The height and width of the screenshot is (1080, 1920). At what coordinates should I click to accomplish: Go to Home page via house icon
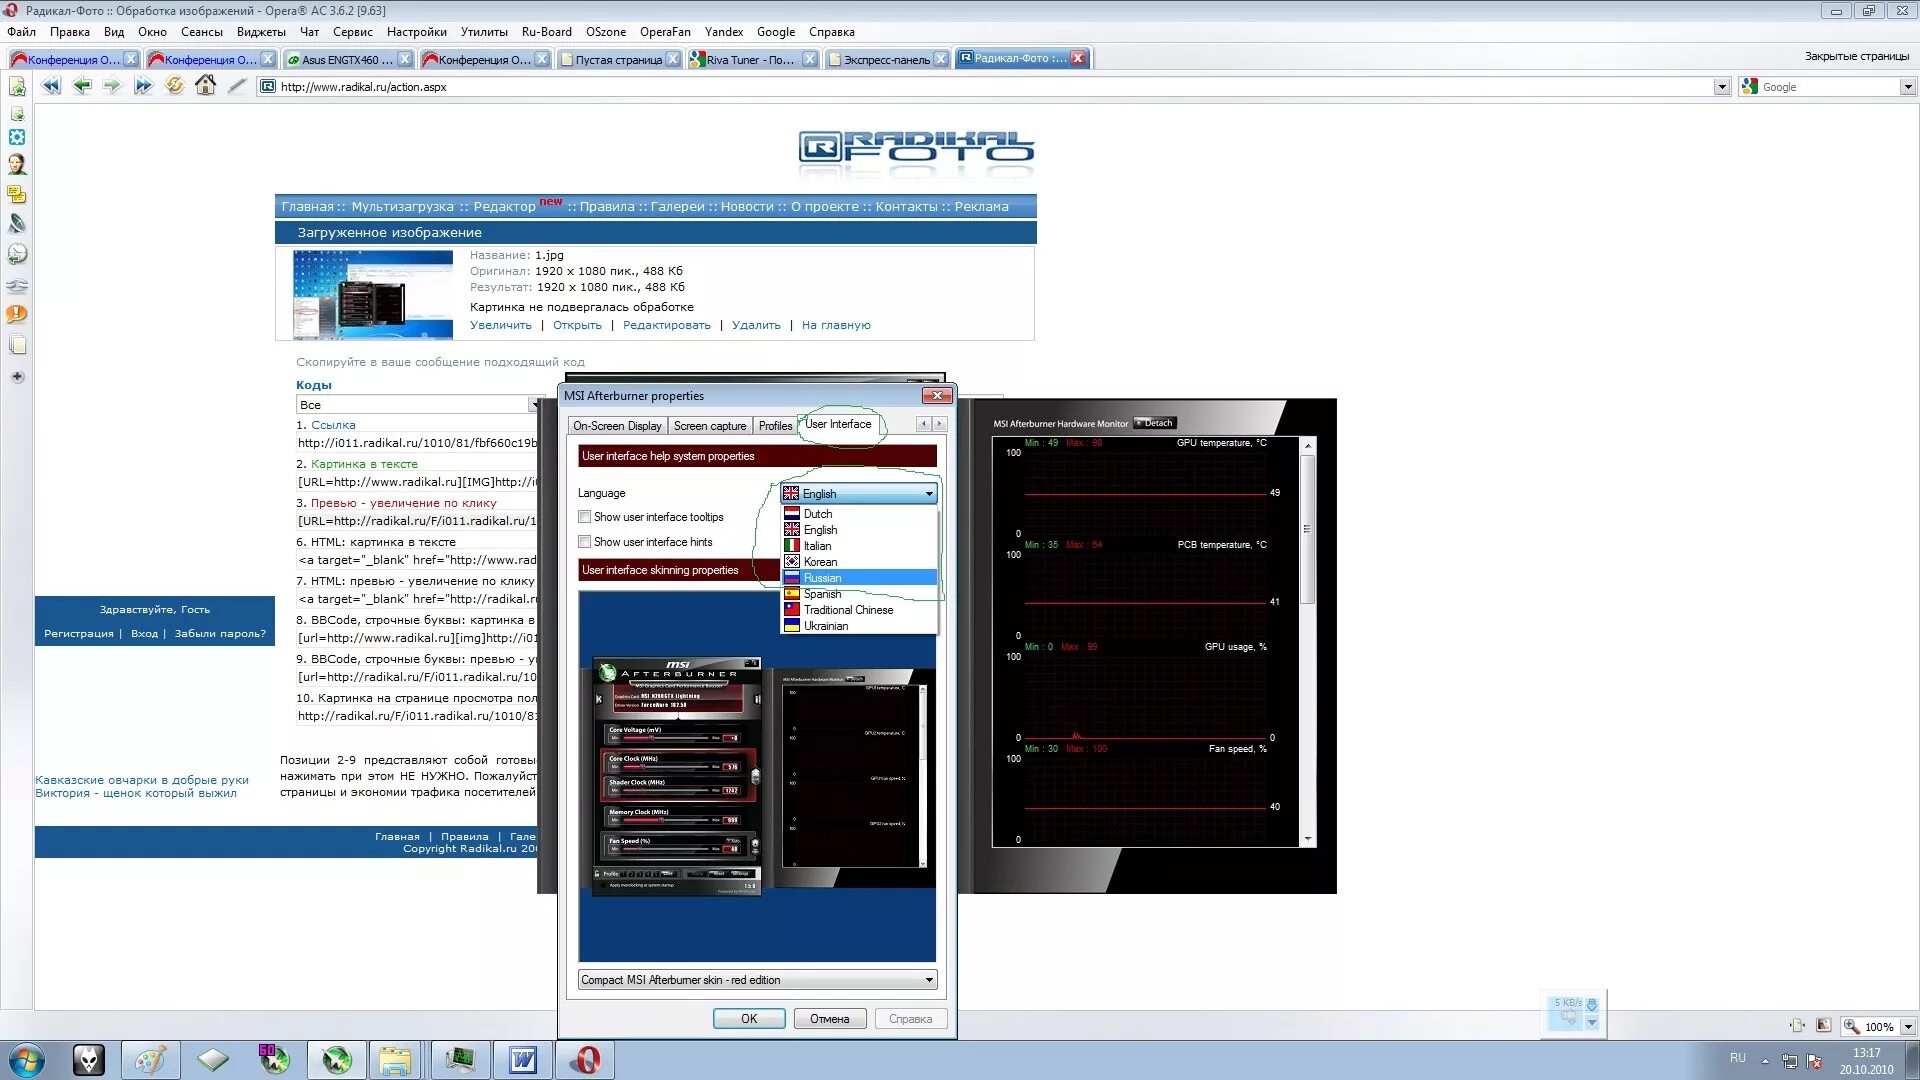[x=205, y=86]
